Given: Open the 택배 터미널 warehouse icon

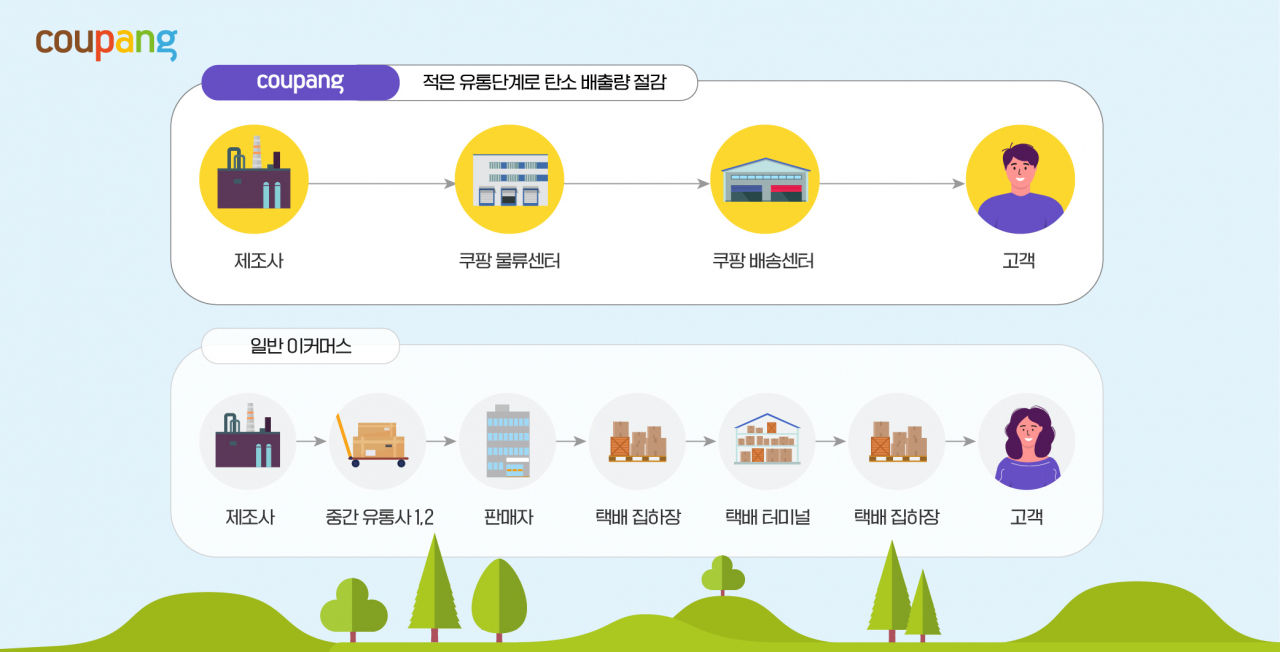Looking at the screenshot, I should click(766, 441).
